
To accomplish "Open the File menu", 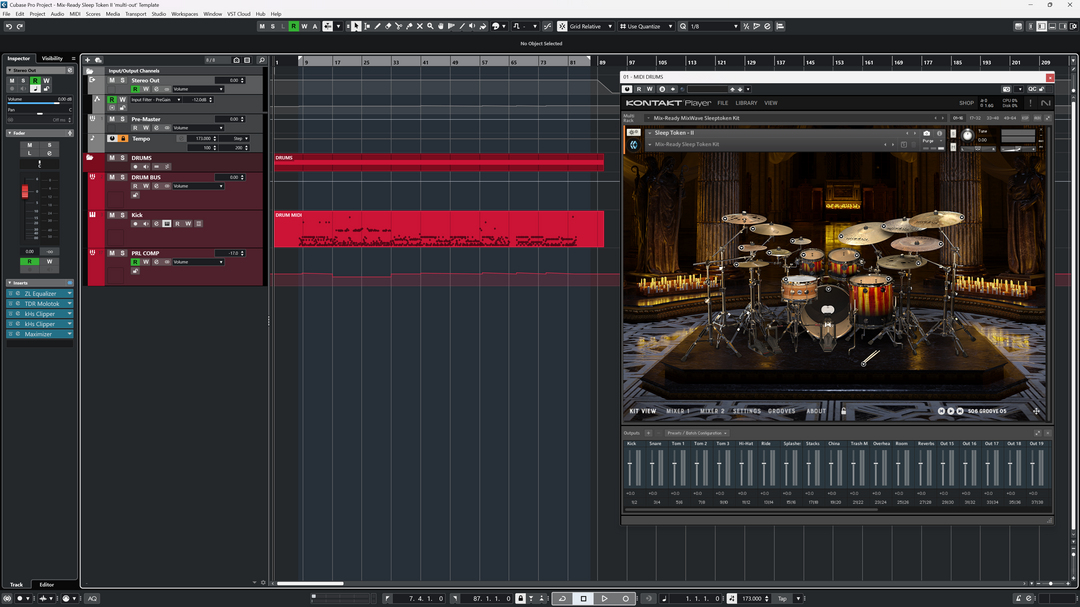I will tap(6, 14).
